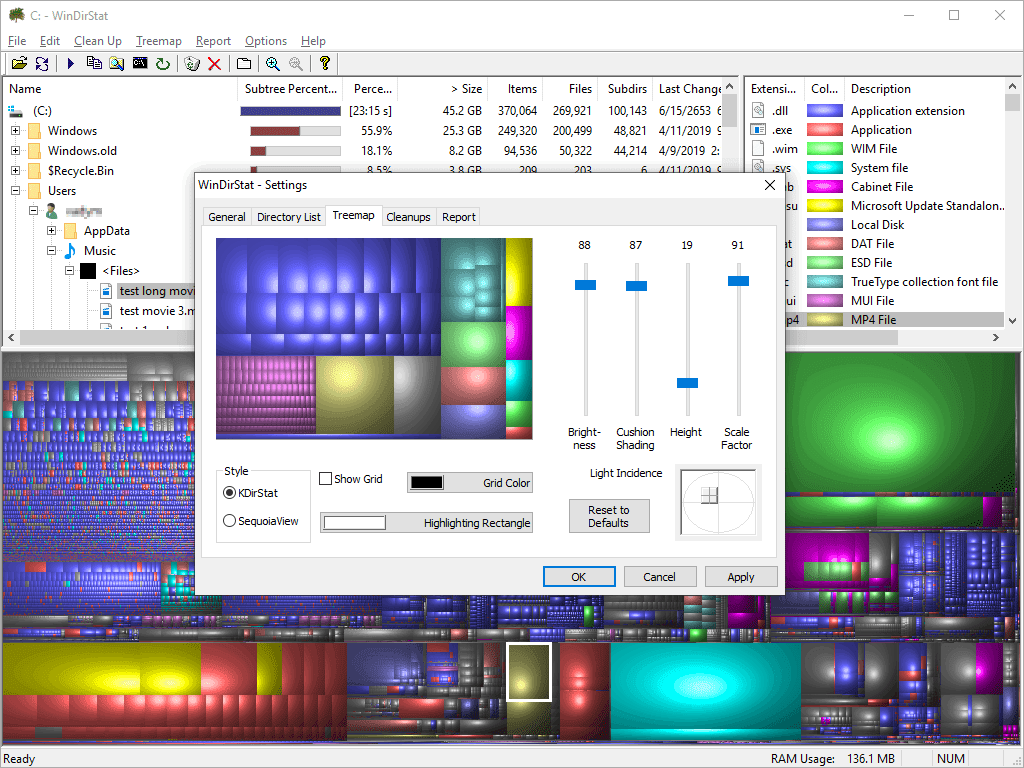Collapse the <Files> group node

[x=69, y=271]
